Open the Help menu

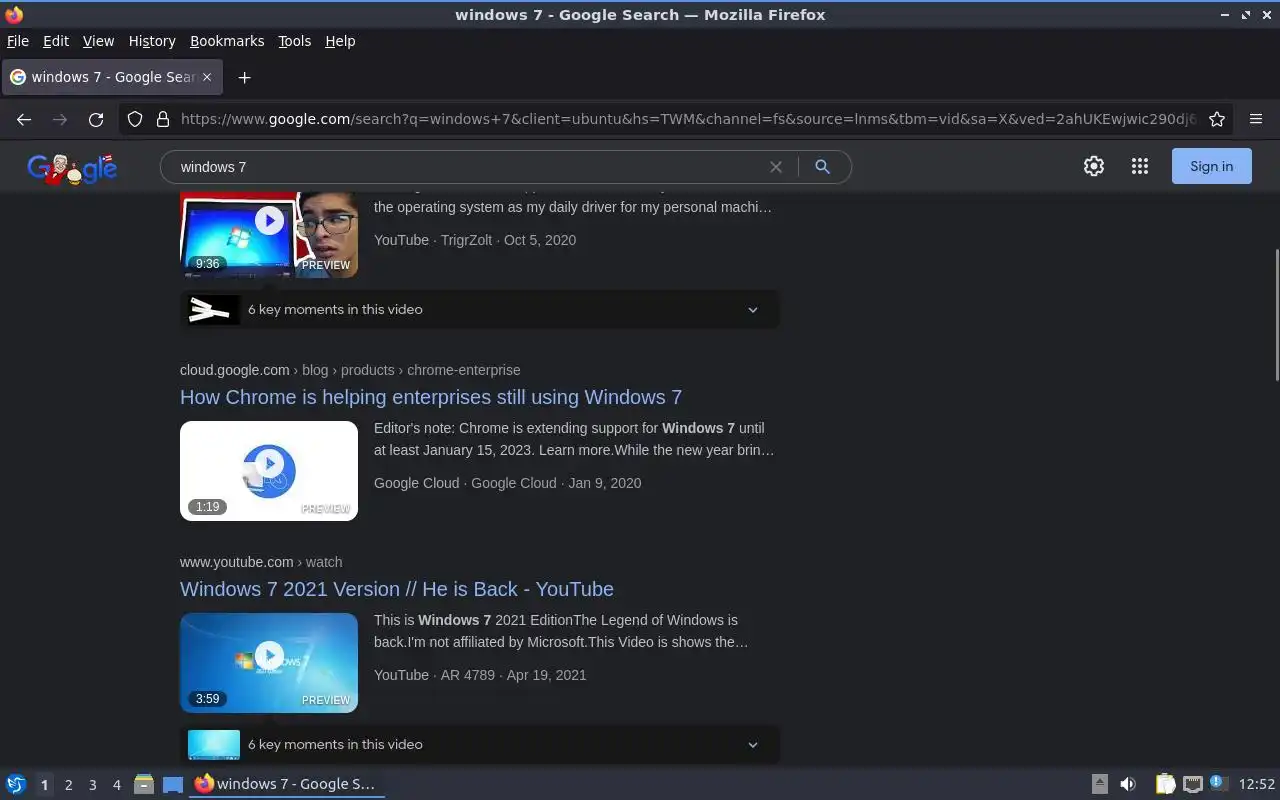pos(340,41)
